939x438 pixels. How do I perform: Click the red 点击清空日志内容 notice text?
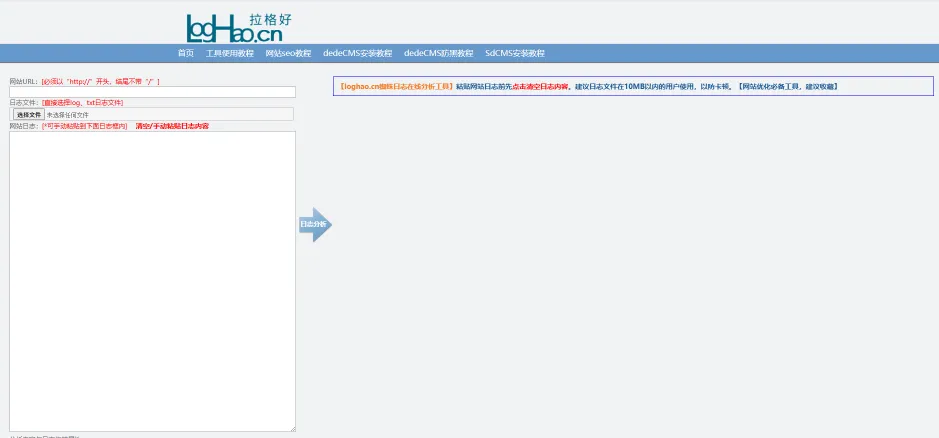tap(541, 86)
